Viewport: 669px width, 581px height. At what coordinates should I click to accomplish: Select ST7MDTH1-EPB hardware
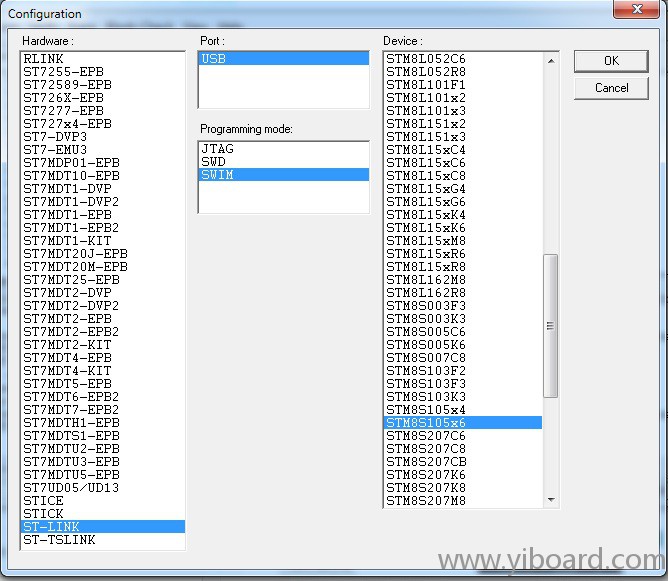pos(103,423)
